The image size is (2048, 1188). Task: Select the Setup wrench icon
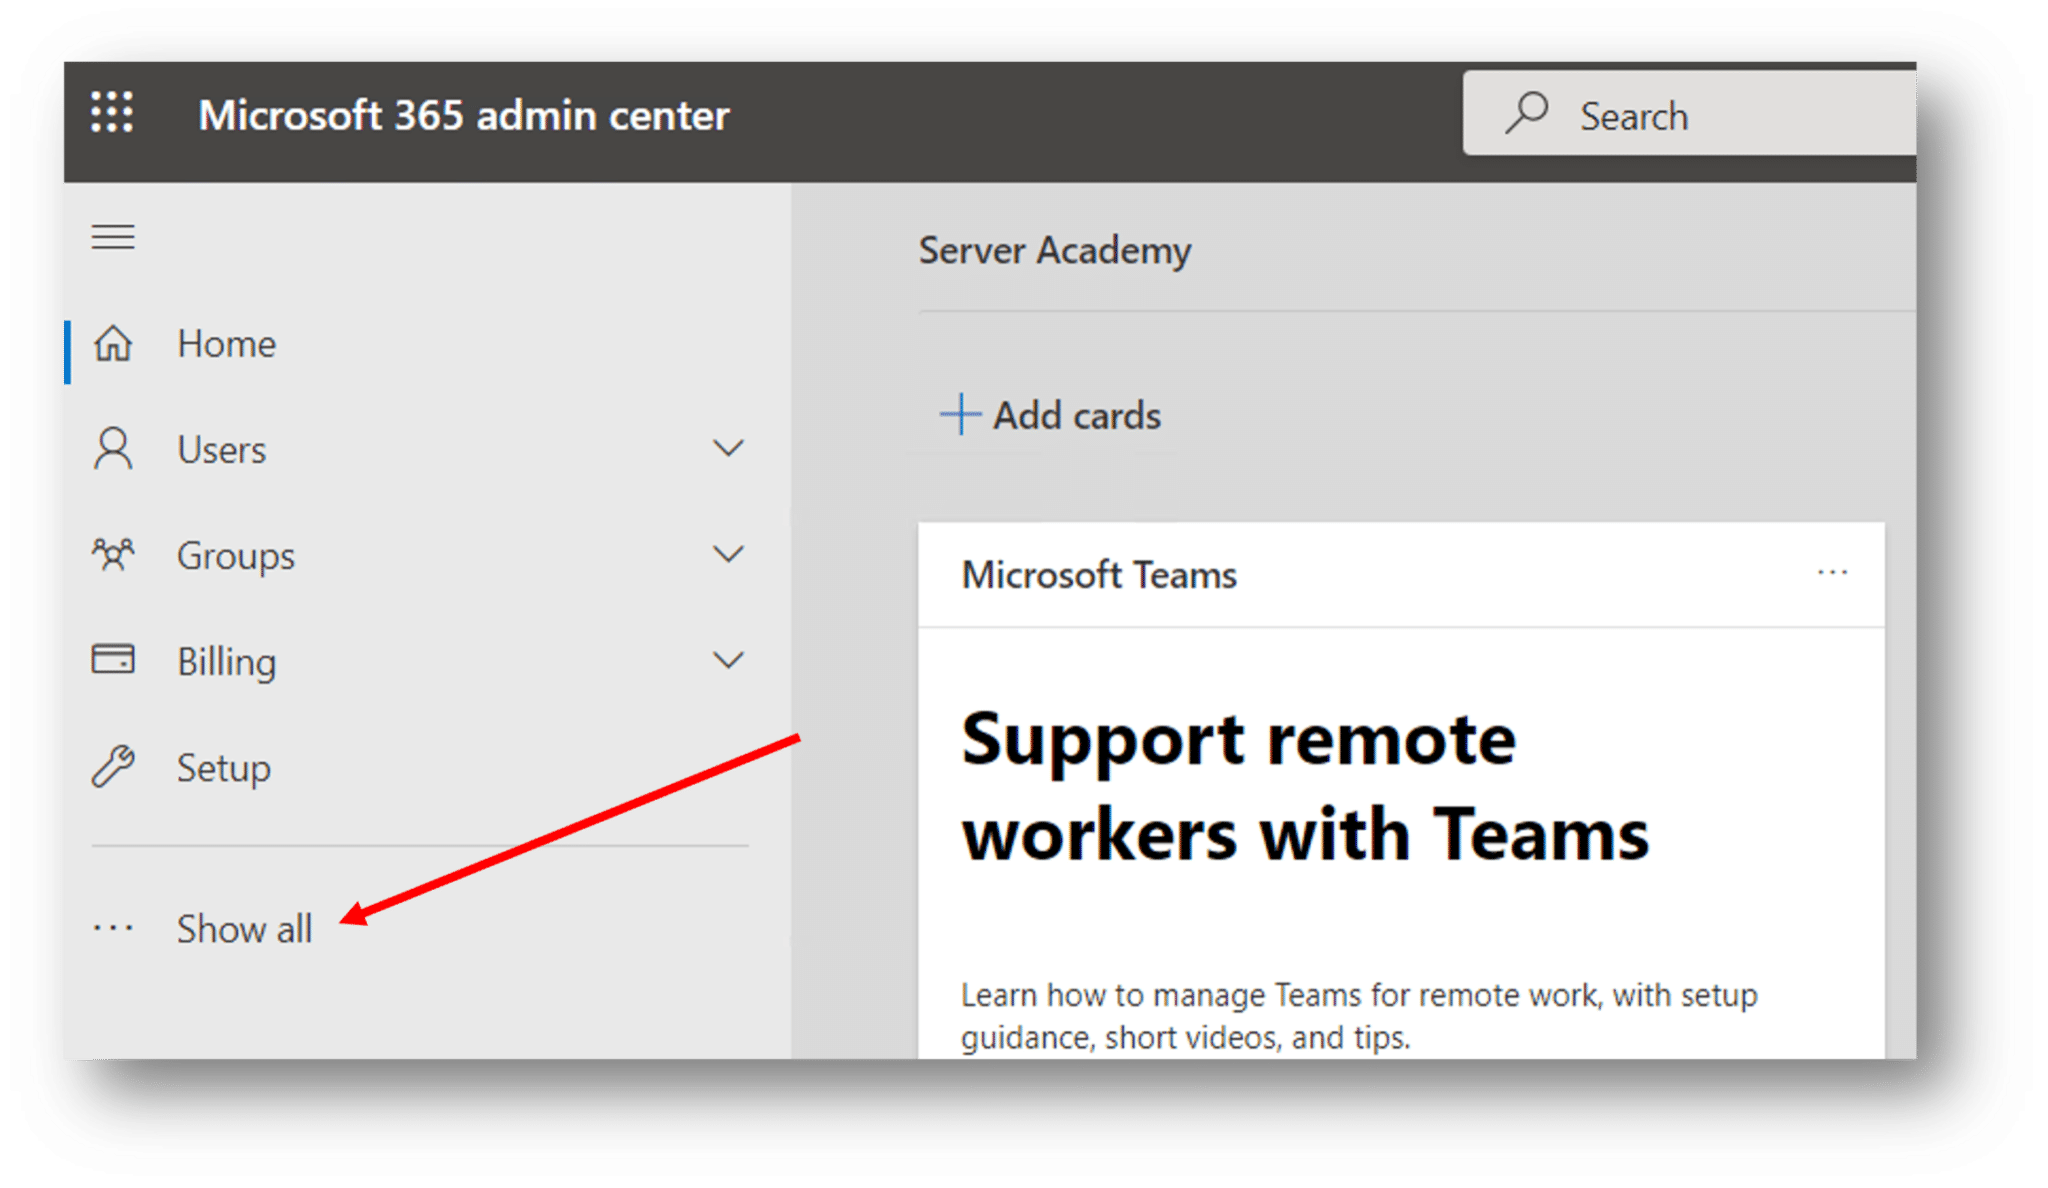click(113, 767)
